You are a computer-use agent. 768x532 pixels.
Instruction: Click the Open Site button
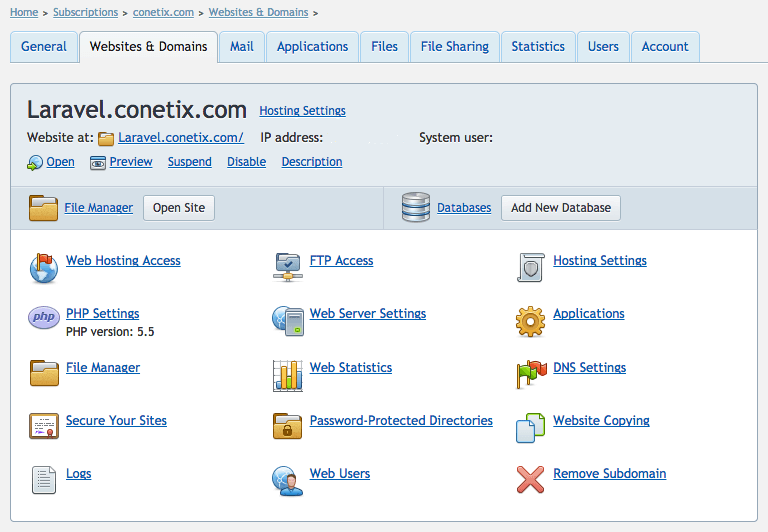(x=179, y=208)
